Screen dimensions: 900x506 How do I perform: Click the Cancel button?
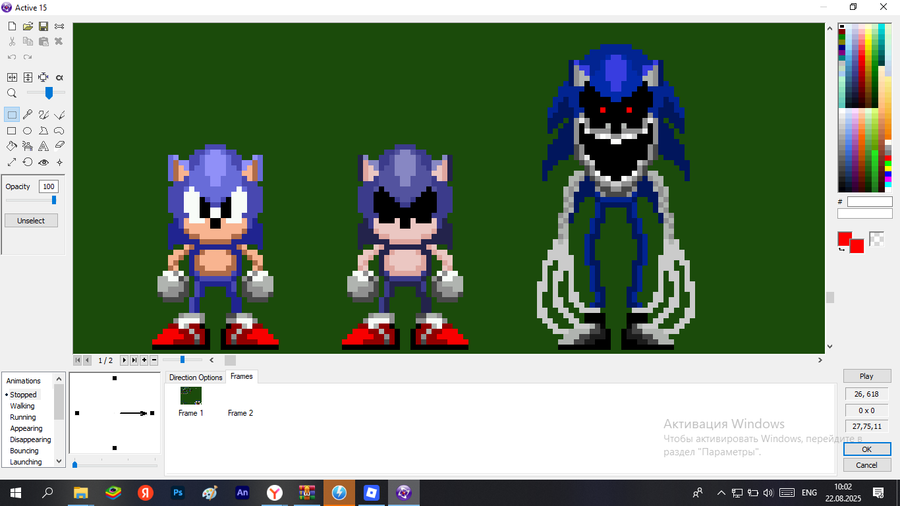pyautogui.click(x=867, y=465)
